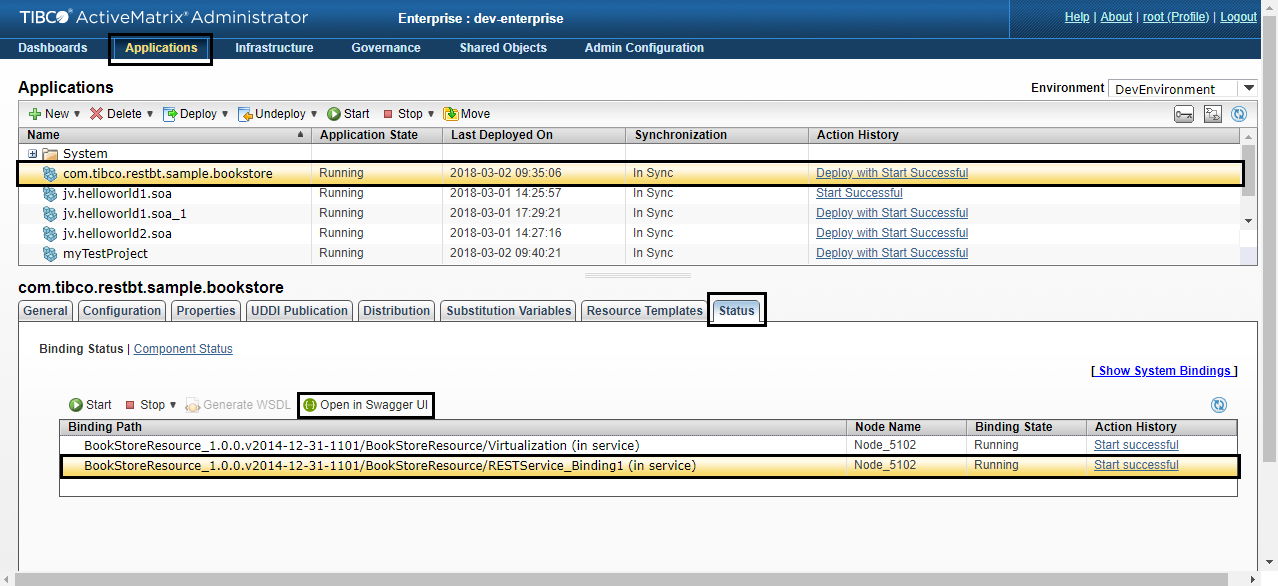
Task: Switch to the Configuration tab
Action: click(x=122, y=311)
